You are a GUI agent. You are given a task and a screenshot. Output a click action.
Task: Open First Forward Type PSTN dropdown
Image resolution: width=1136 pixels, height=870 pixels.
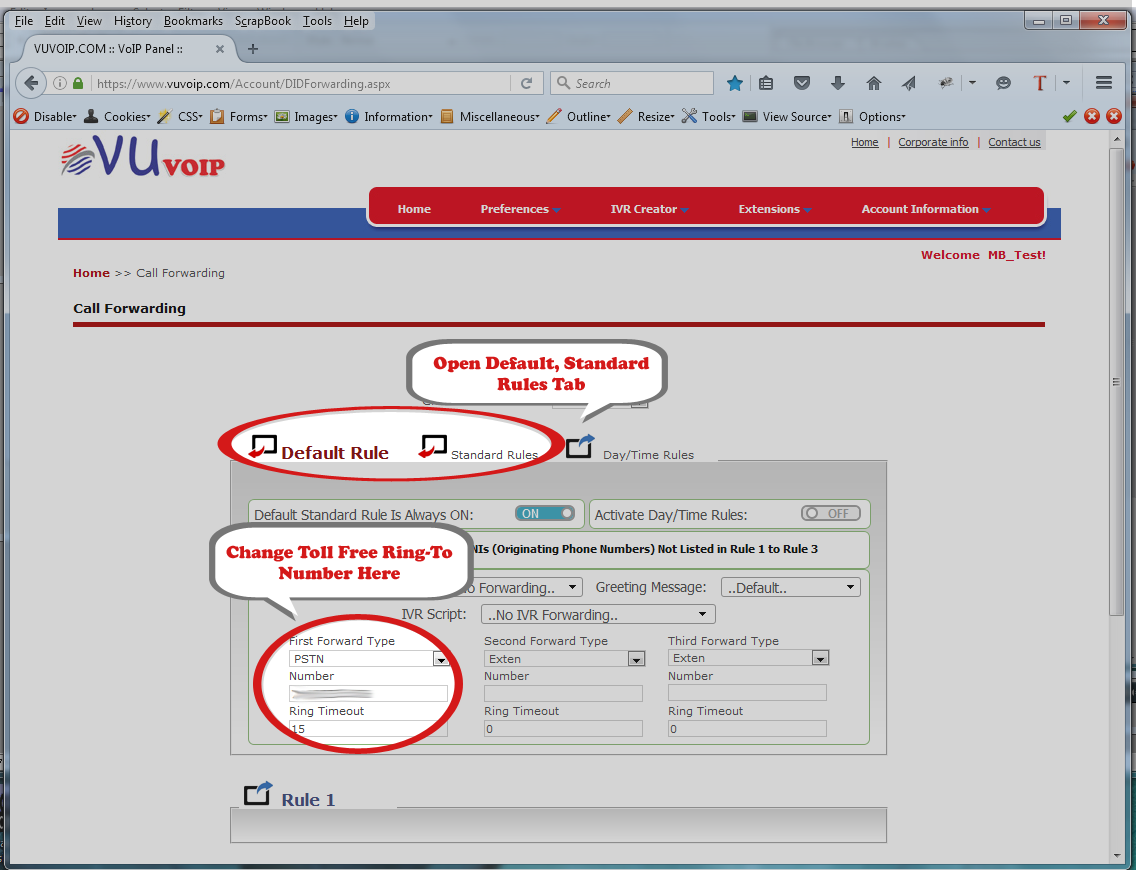(369, 658)
